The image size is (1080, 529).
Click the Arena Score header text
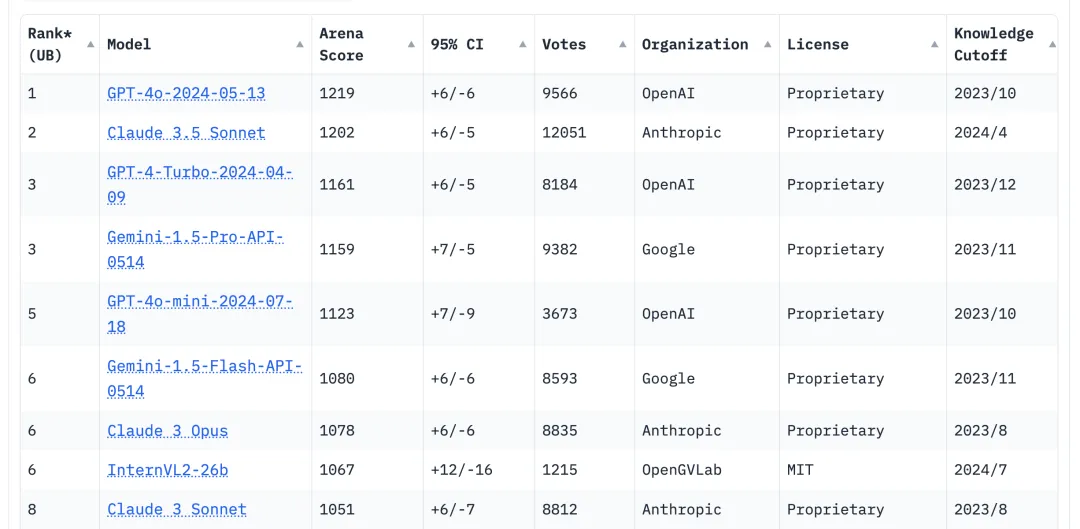[x=341, y=44]
